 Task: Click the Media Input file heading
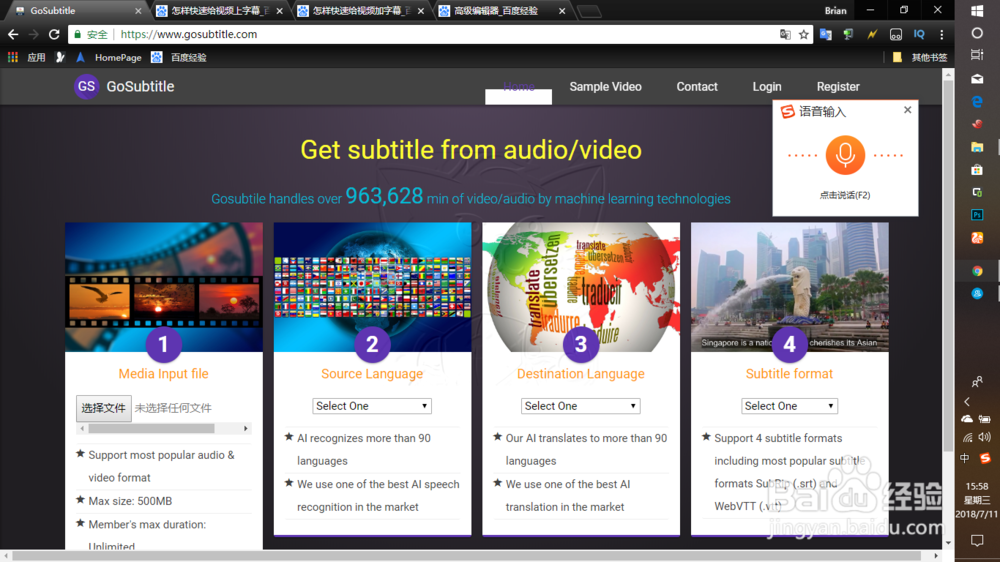tap(163, 374)
